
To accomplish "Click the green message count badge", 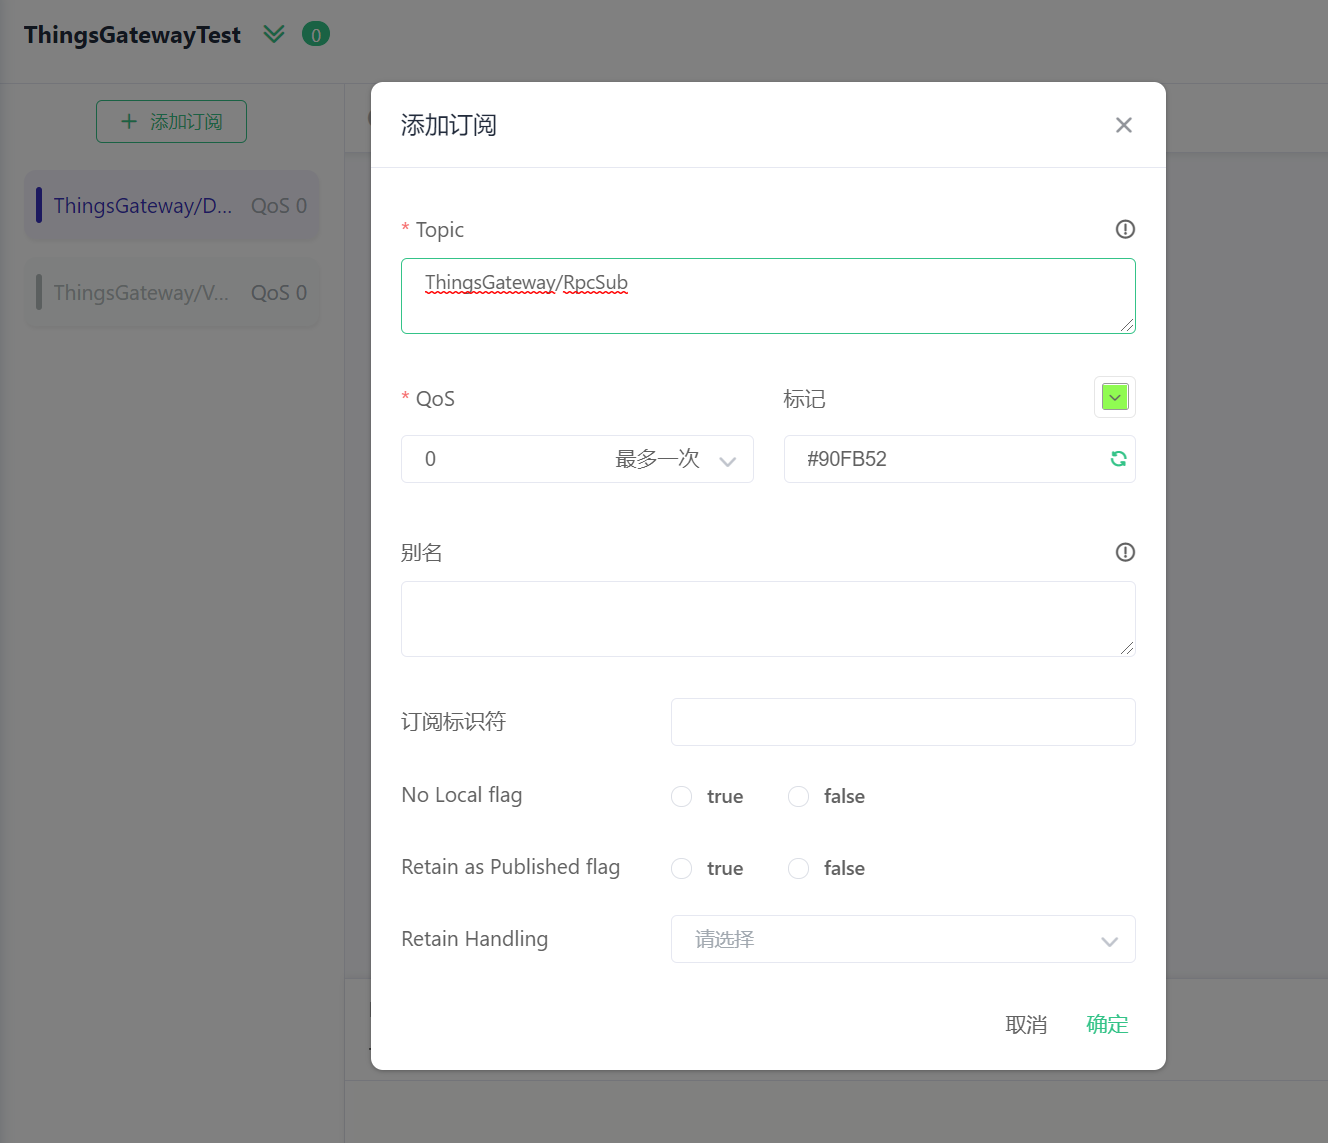I will 316,35.
